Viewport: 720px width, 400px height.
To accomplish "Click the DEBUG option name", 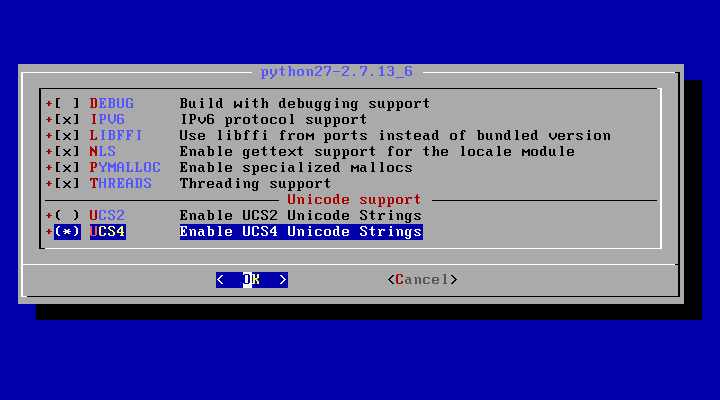I will tap(112, 104).
